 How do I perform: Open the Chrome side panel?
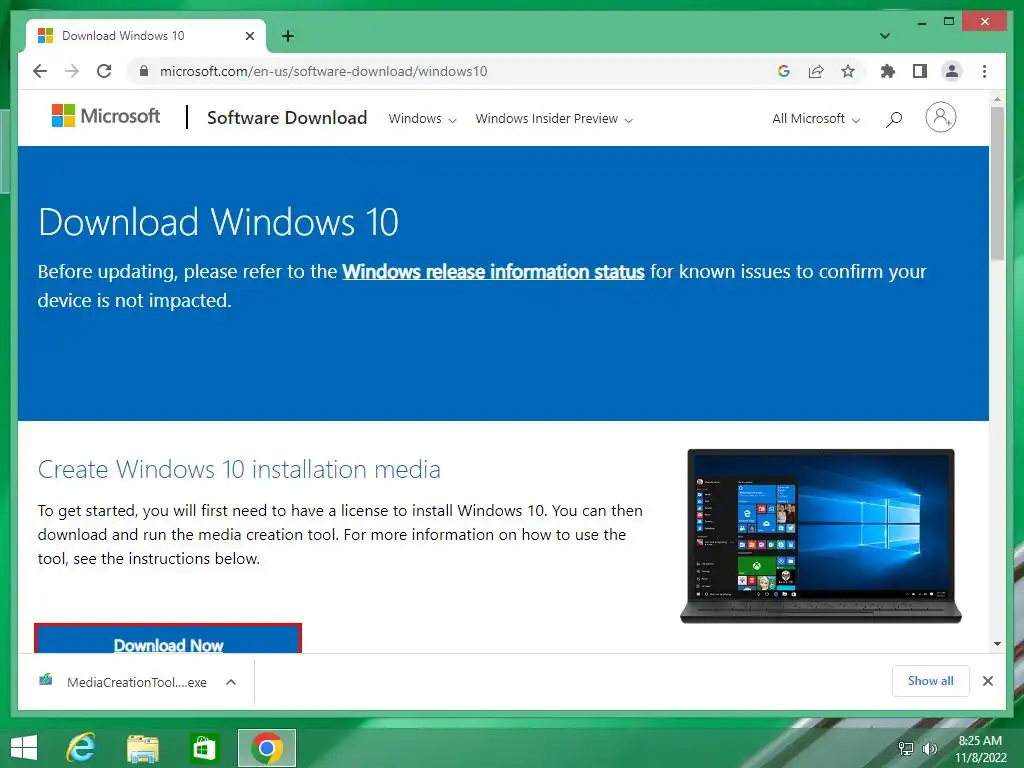pyautogui.click(x=920, y=71)
